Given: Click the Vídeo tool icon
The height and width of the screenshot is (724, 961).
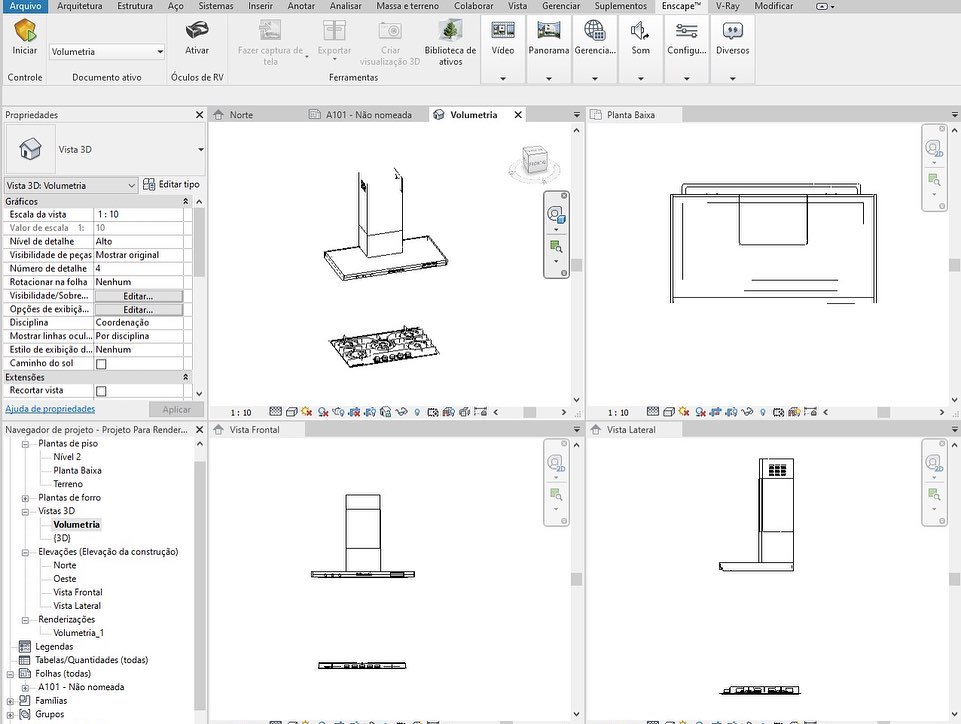Looking at the screenshot, I should [x=503, y=30].
